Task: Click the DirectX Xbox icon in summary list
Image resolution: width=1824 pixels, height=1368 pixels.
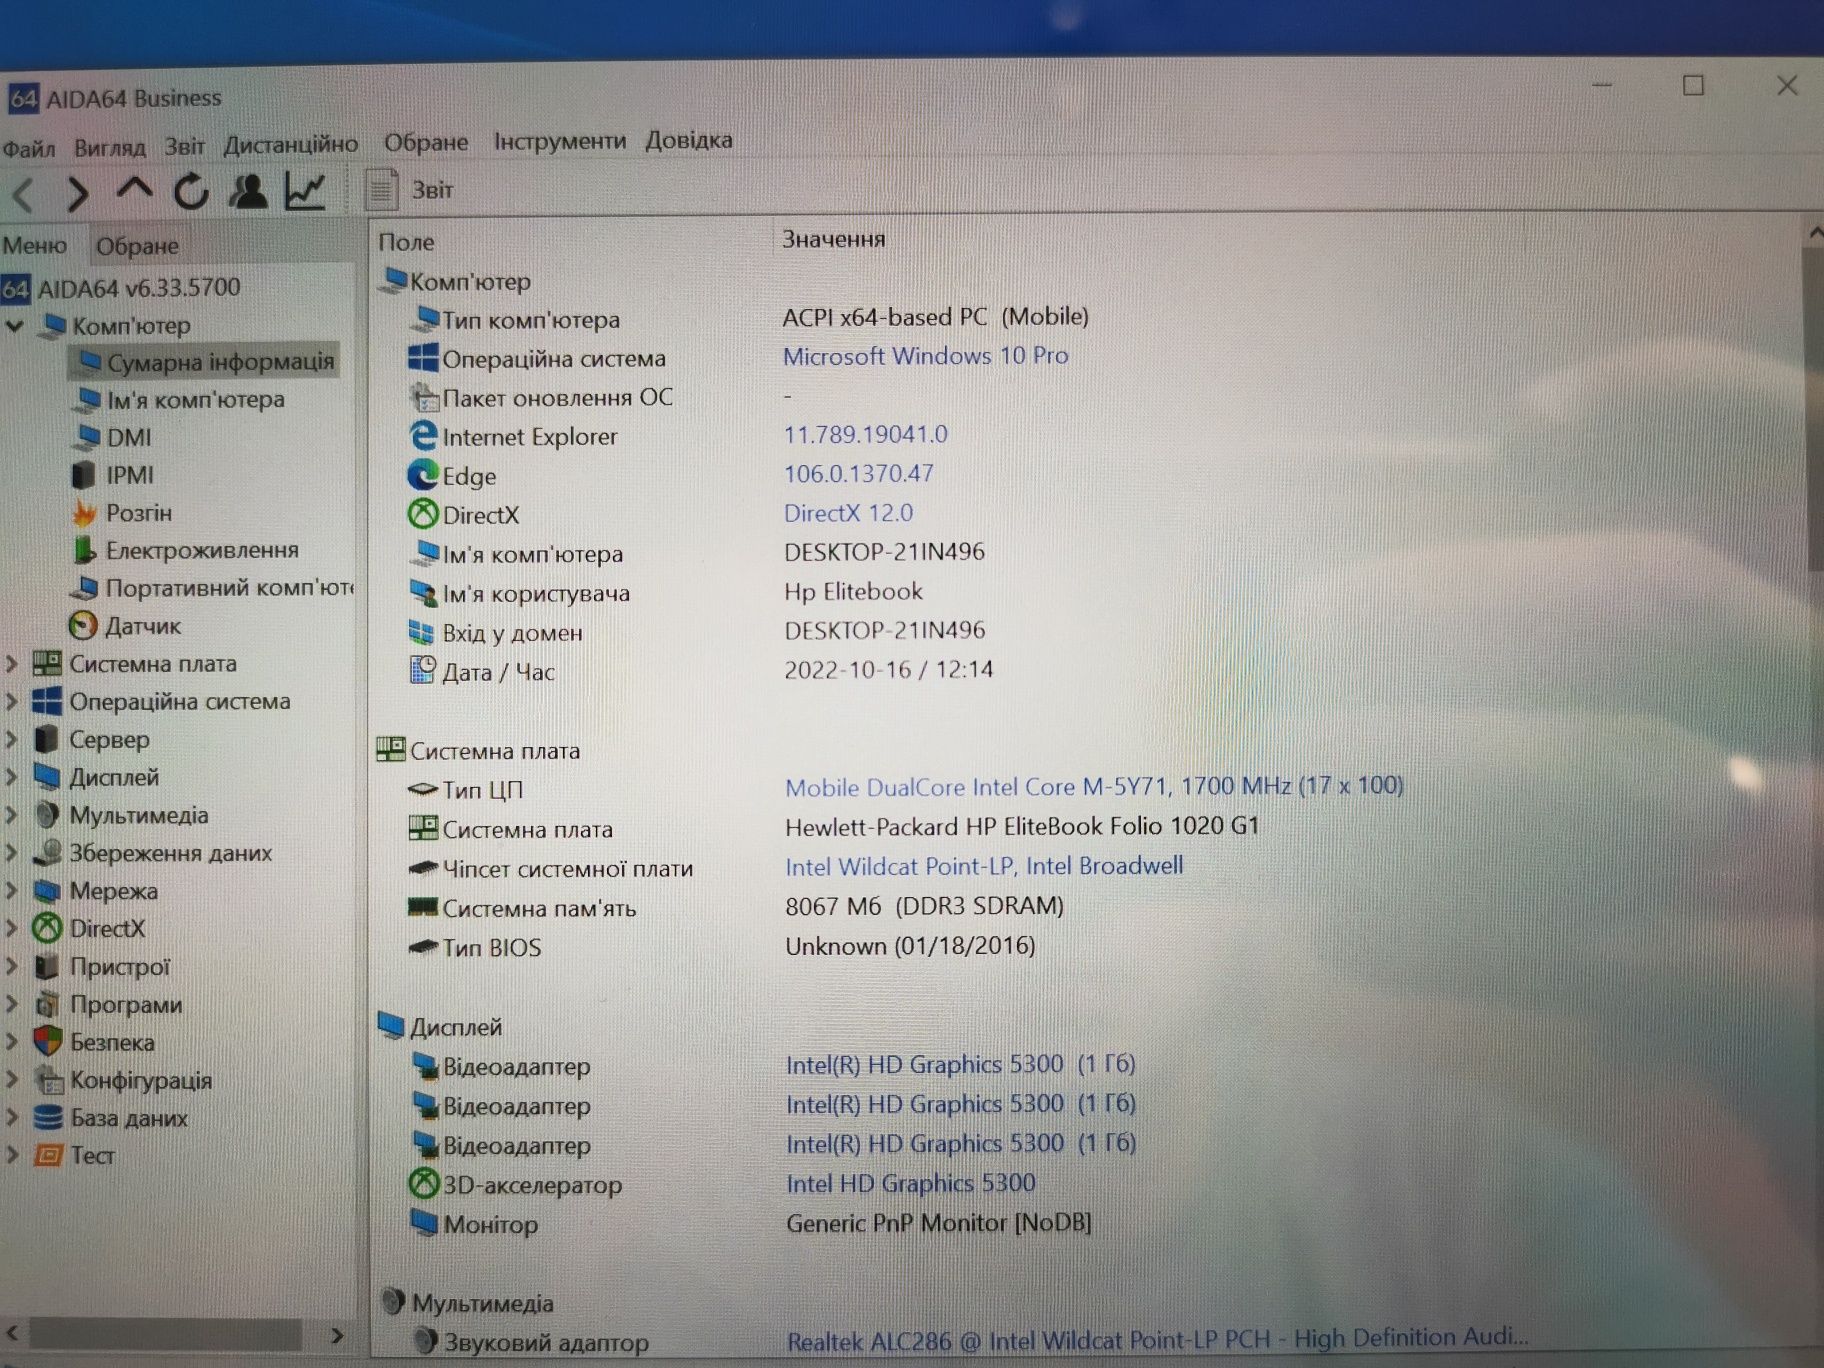Action: coord(423,514)
